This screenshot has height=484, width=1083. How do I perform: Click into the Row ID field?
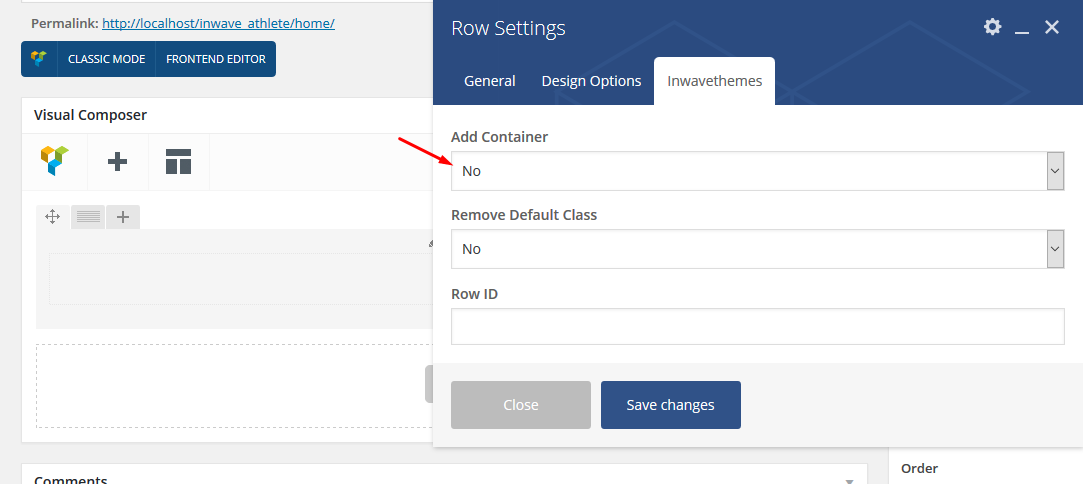[758, 327]
